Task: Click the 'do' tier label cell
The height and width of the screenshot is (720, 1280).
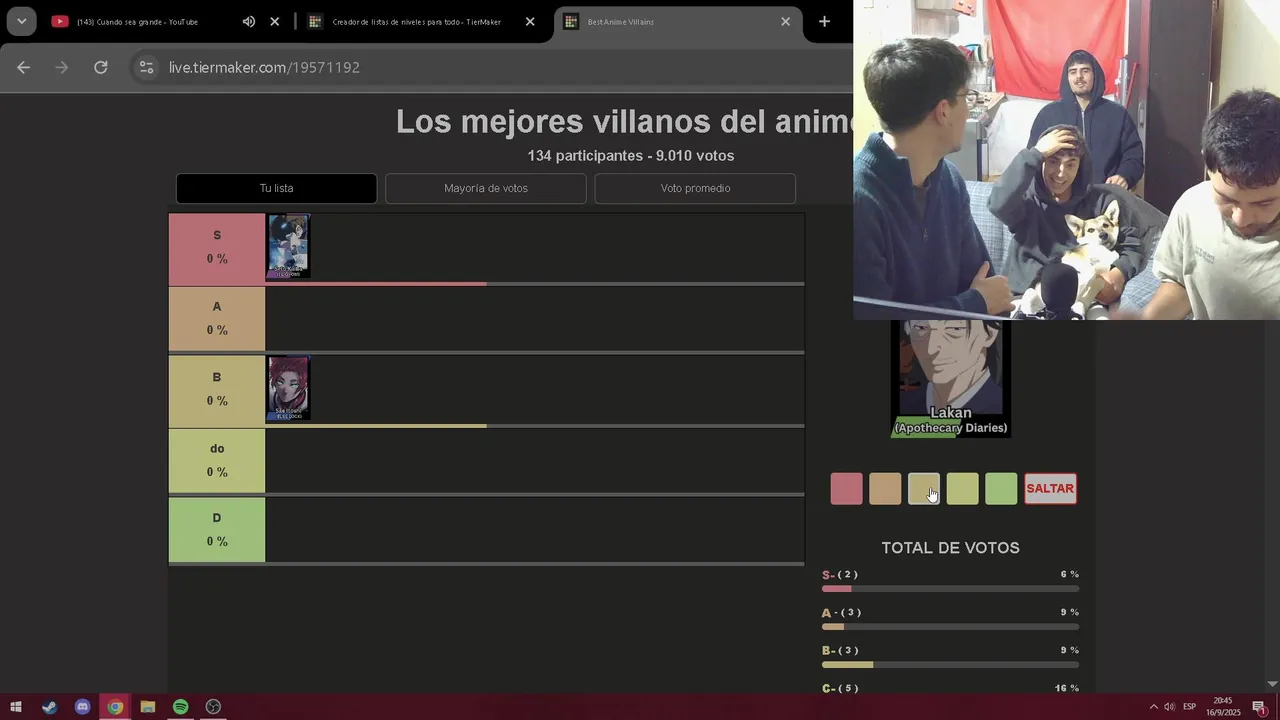Action: point(217,460)
